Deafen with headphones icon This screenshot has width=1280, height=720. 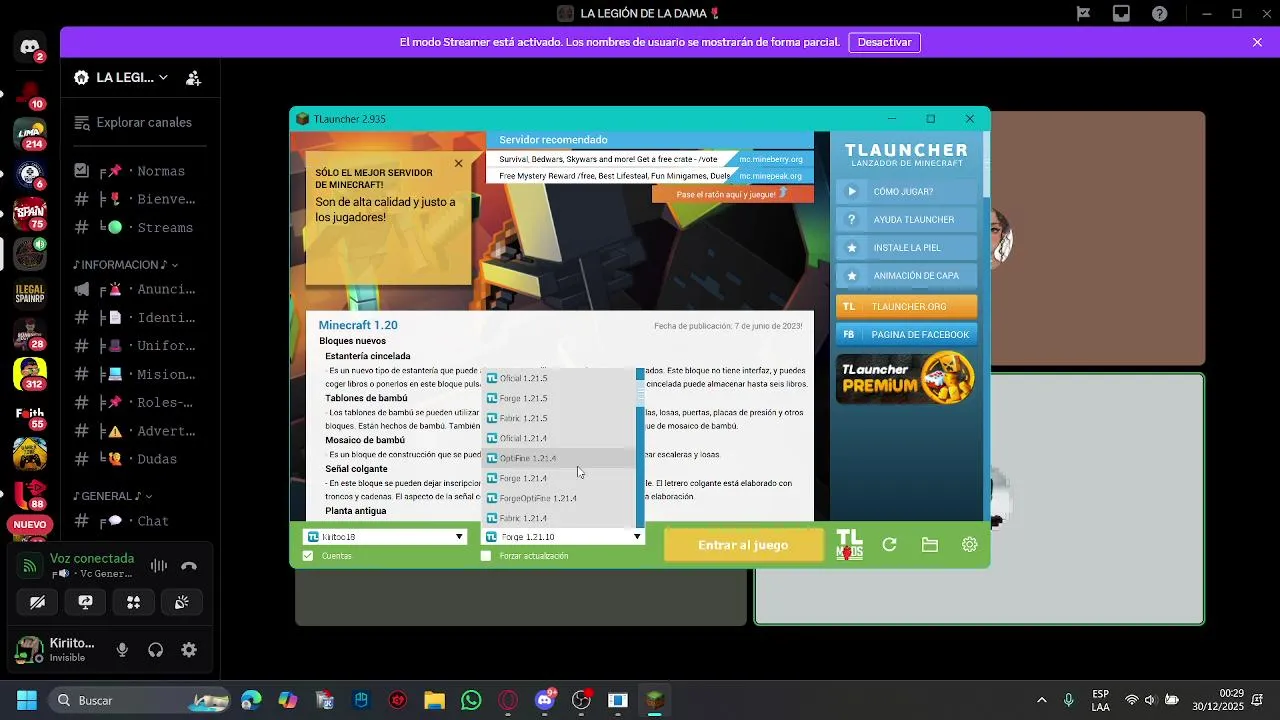tap(156, 650)
